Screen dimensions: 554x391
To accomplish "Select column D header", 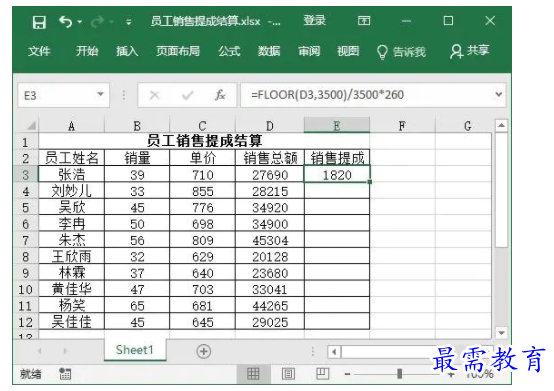I will (x=270, y=126).
